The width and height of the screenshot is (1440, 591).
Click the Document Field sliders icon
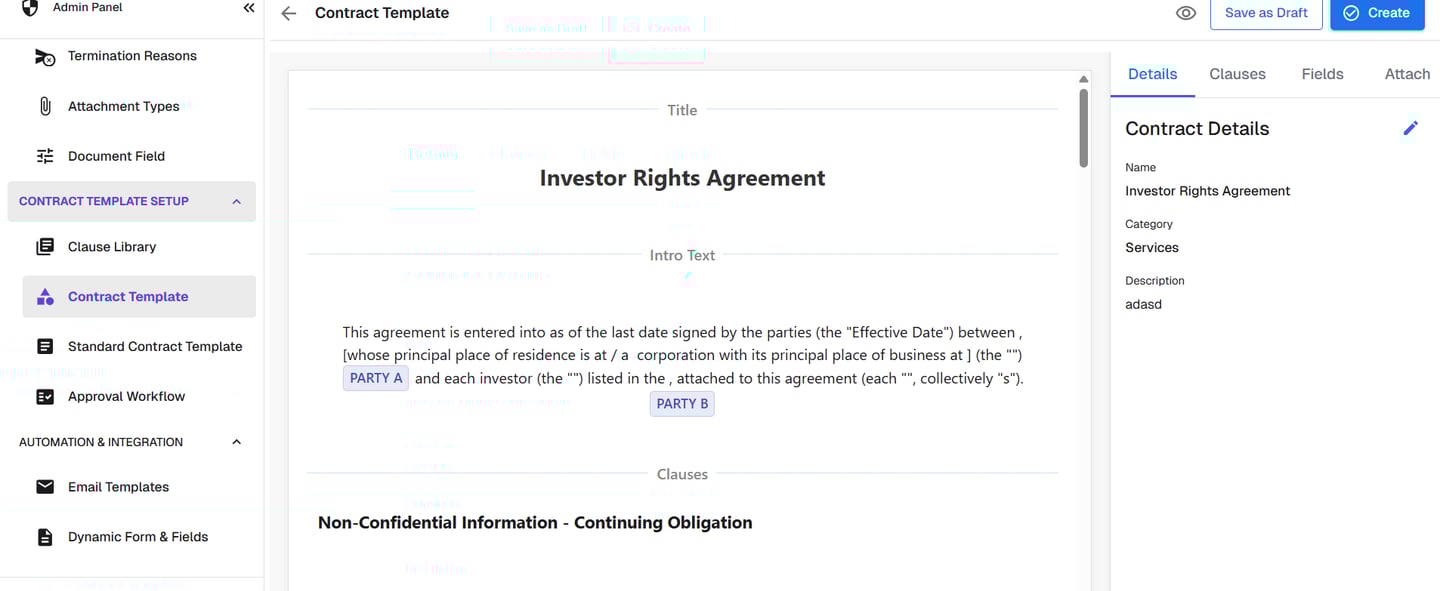[x=45, y=156]
